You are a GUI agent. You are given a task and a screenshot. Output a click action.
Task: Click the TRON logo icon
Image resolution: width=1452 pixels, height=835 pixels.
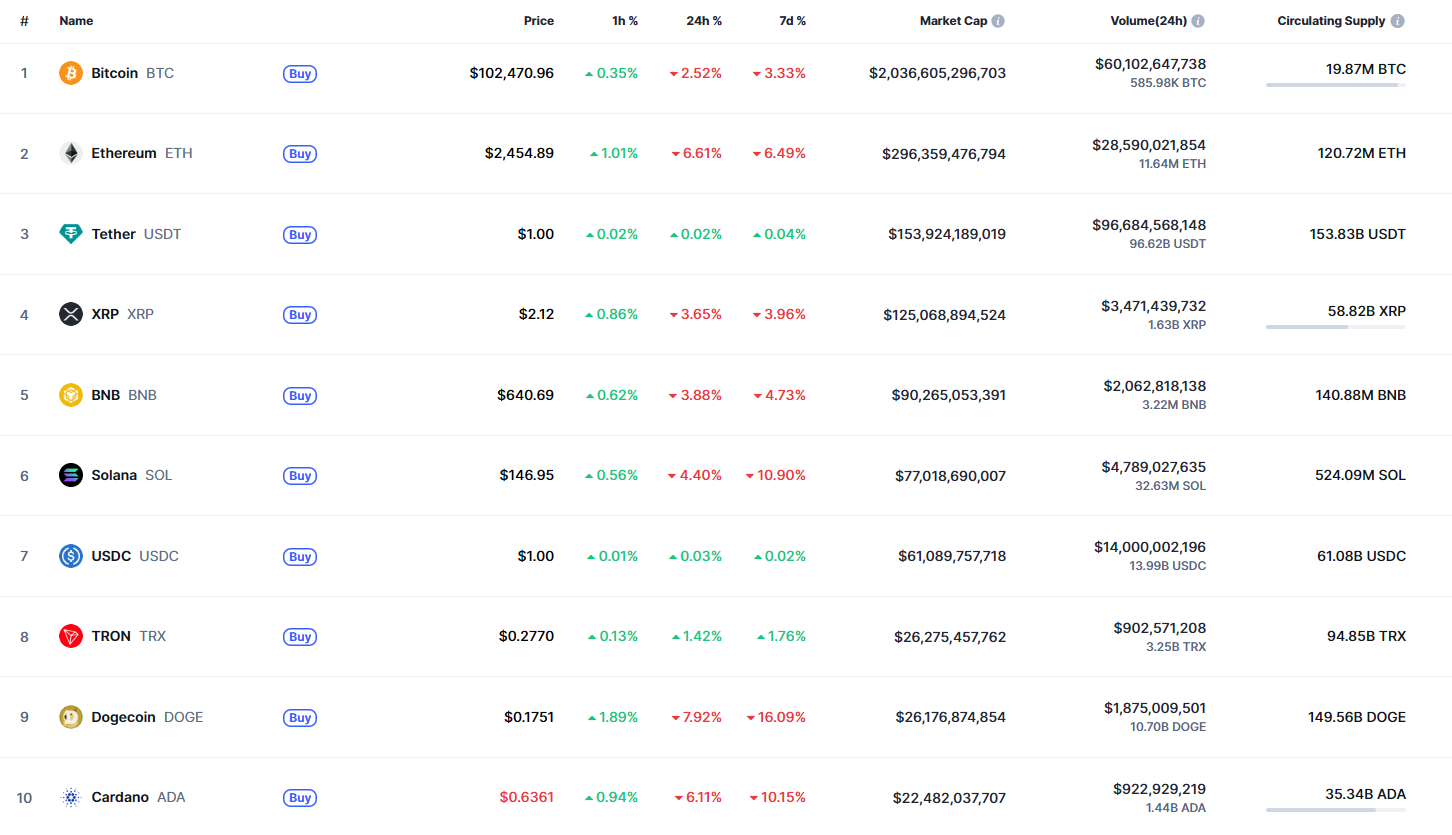pos(71,636)
